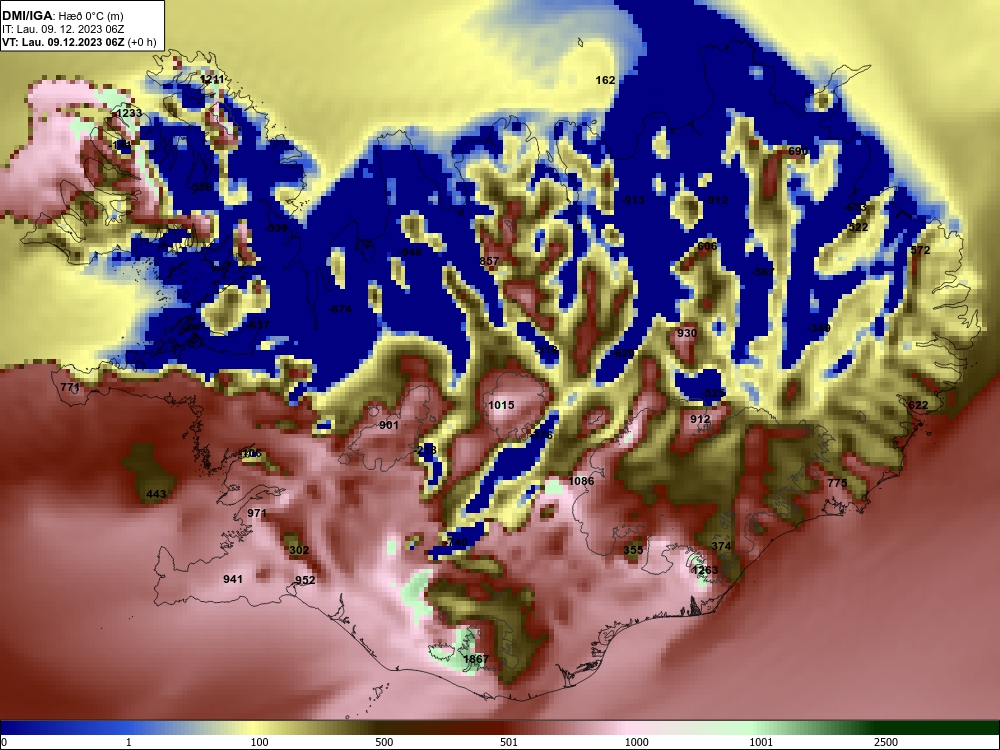1000x750 pixels.
Task: Click the 1000 label on the color scale
Action: [636, 742]
